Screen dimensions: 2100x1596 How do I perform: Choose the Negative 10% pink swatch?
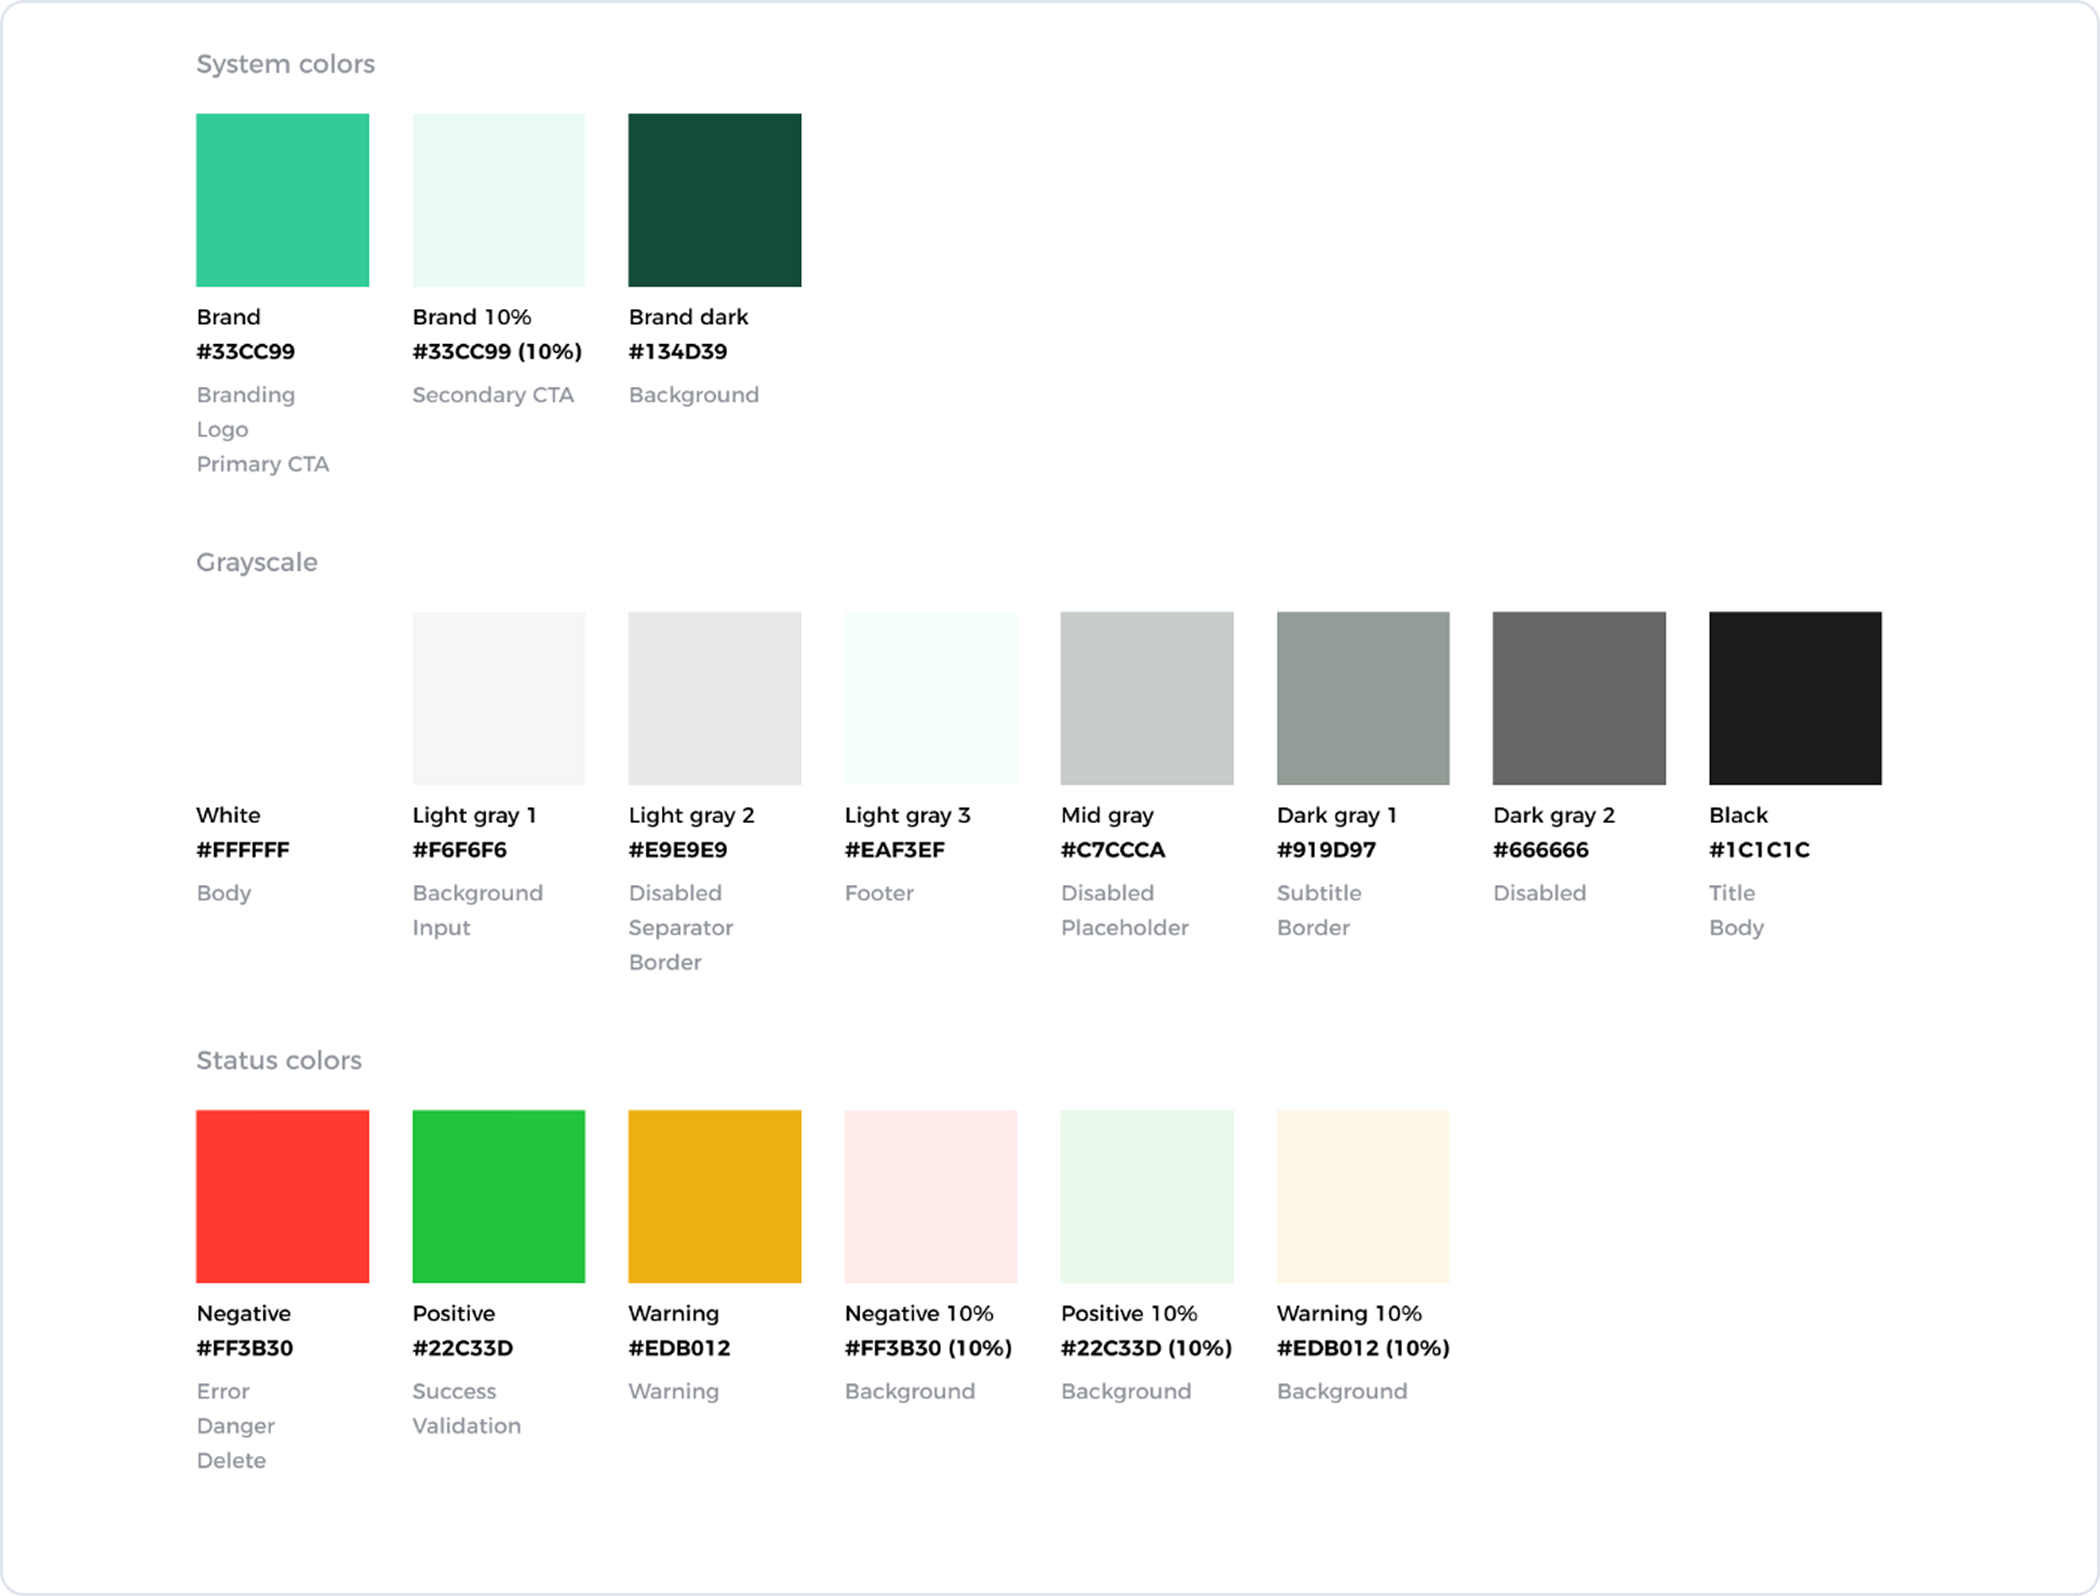tap(930, 1196)
